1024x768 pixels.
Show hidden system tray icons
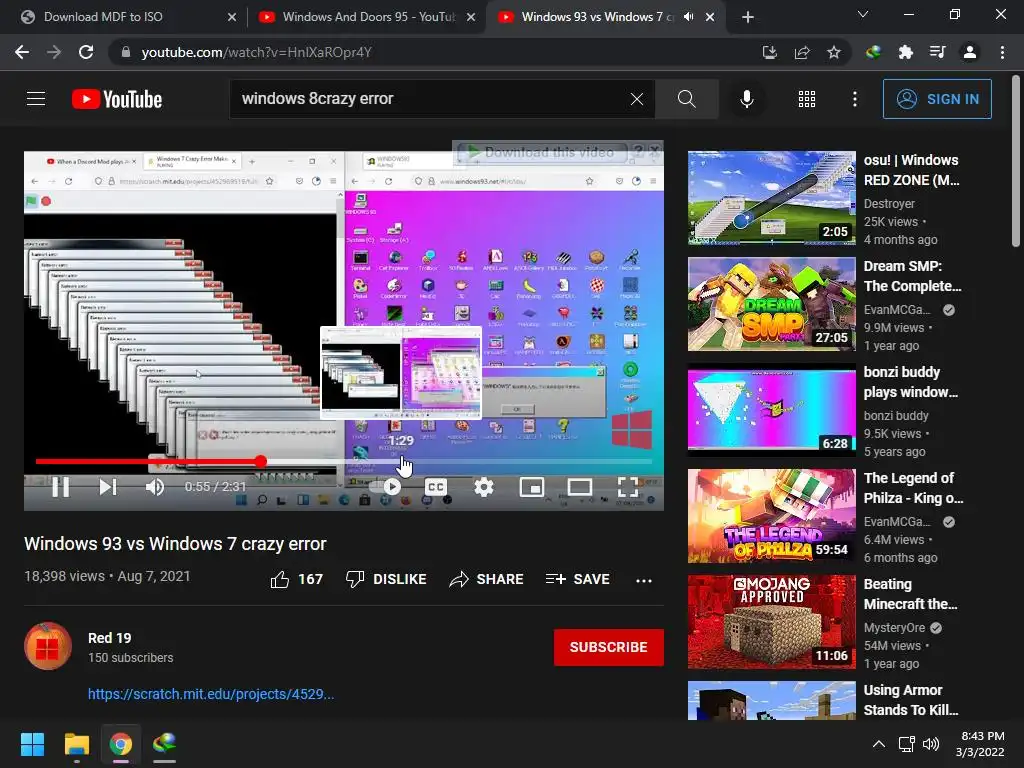point(879,744)
